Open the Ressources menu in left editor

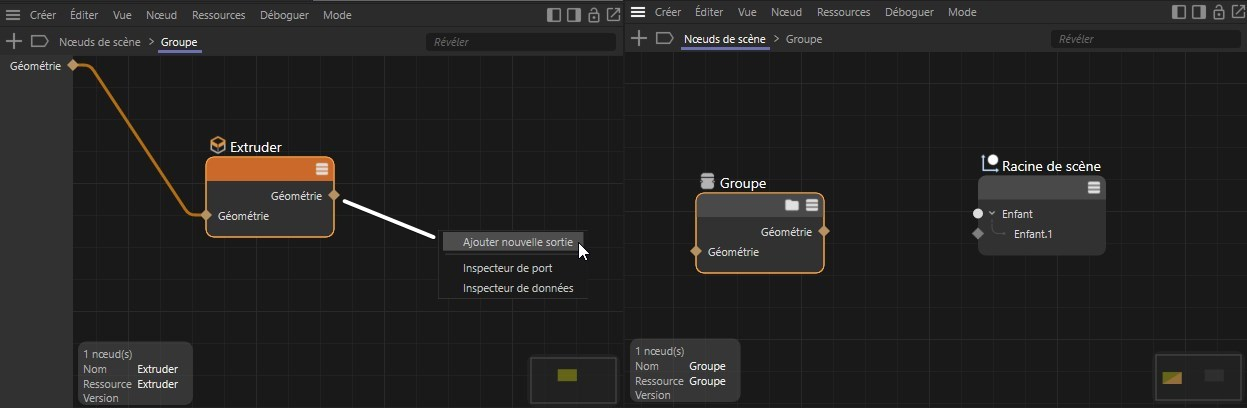click(218, 14)
